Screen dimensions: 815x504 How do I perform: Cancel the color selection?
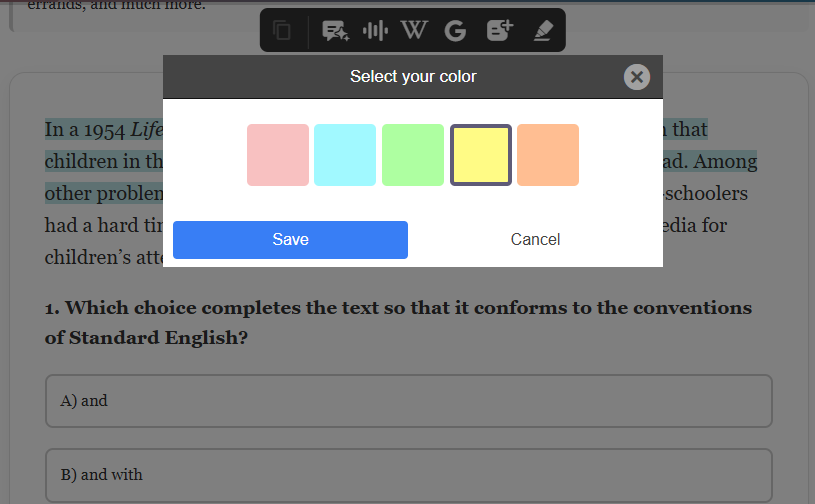[x=535, y=240]
